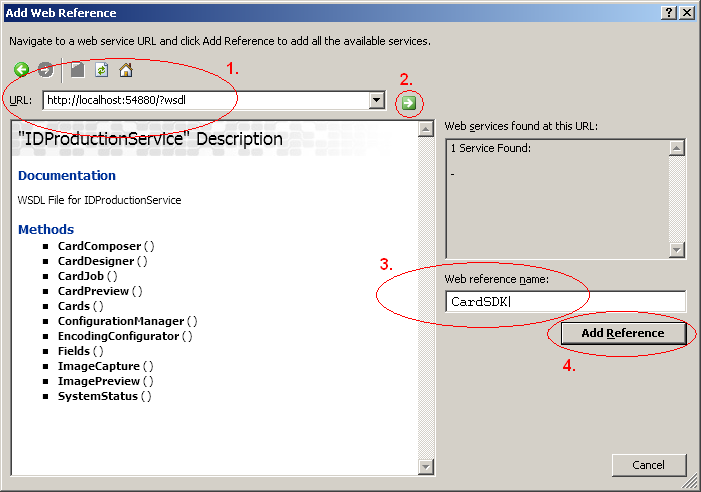Click the Forward navigation arrow
Image resolution: width=701 pixels, height=492 pixels.
[46, 70]
